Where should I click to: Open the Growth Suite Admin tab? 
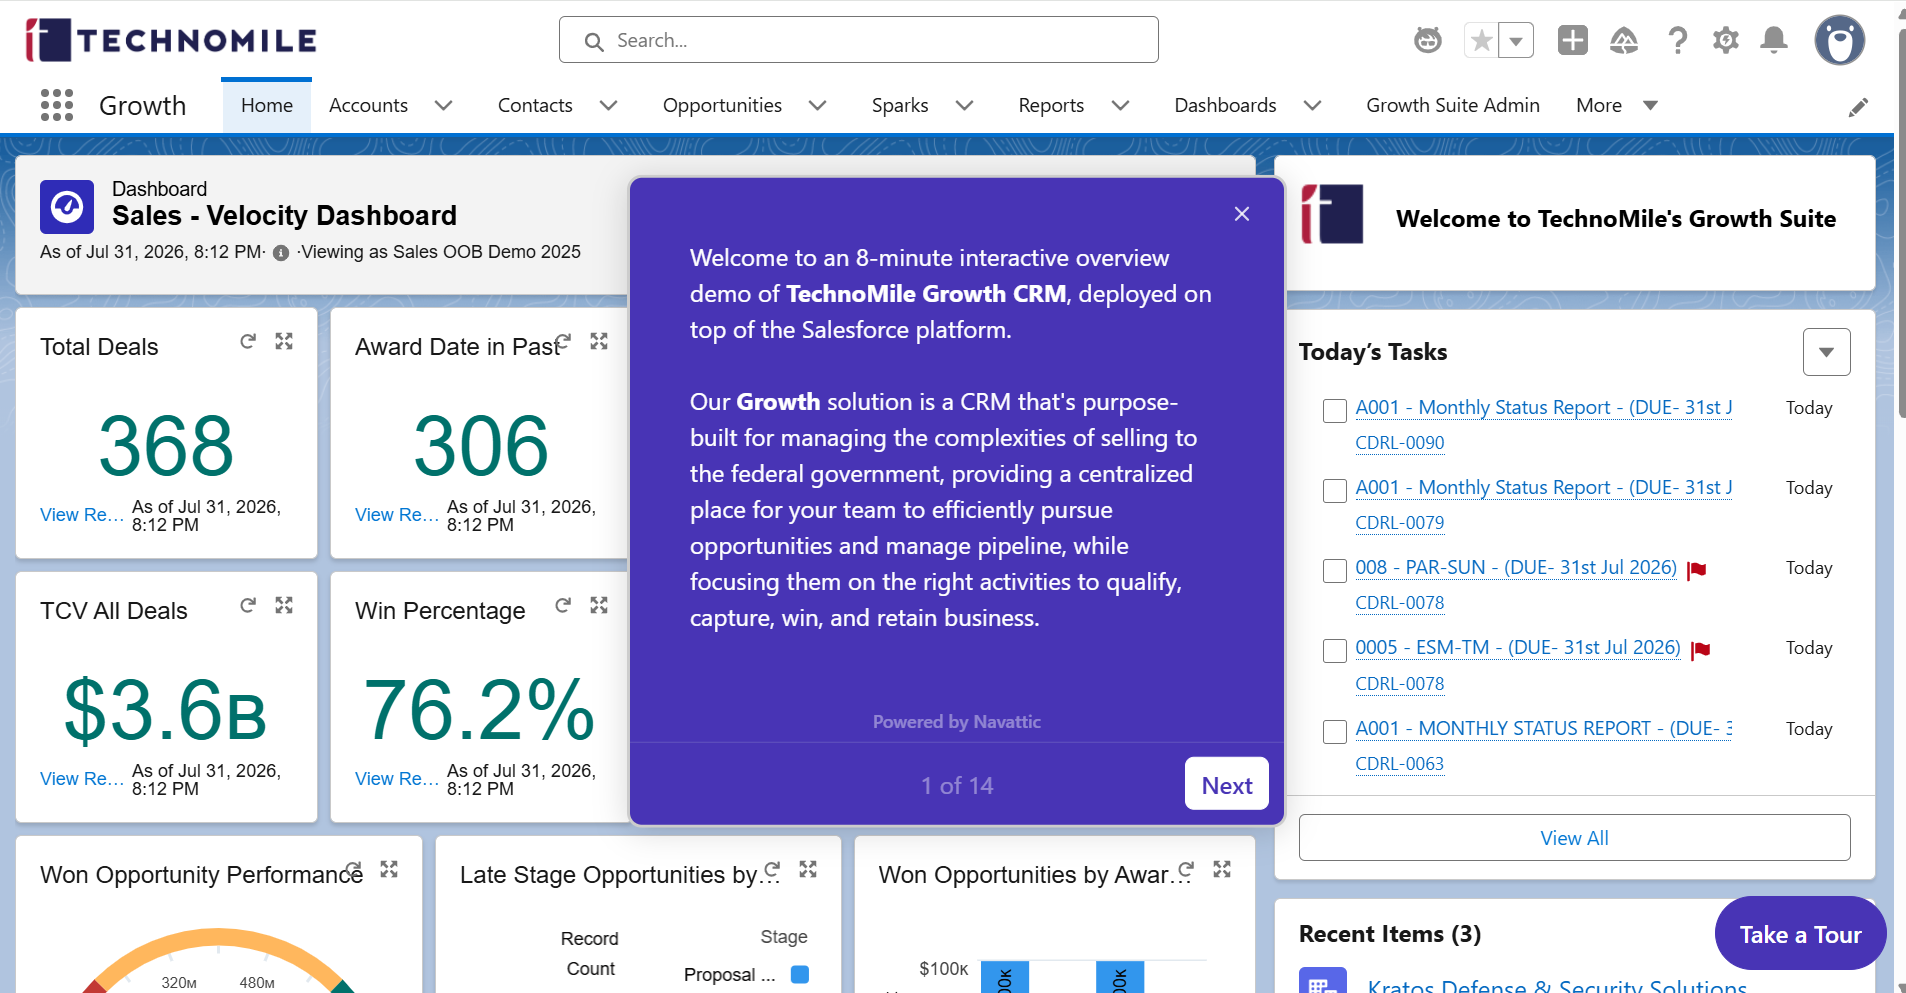pos(1453,106)
